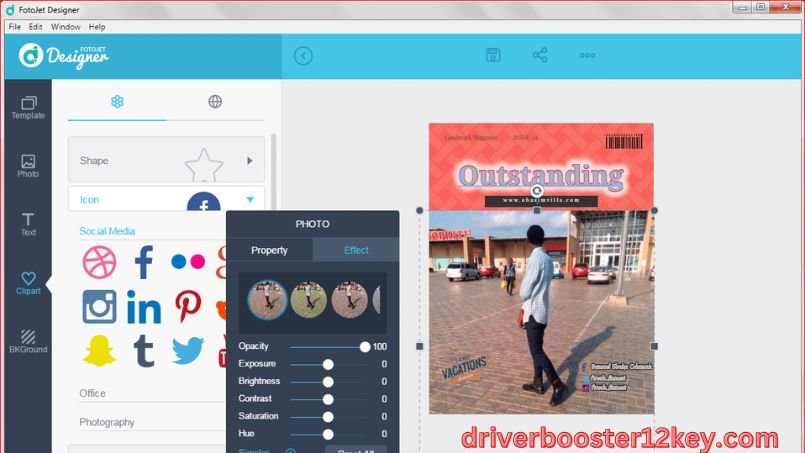The height and width of the screenshot is (453, 805).
Task: Open the Window menu
Action: (66, 27)
